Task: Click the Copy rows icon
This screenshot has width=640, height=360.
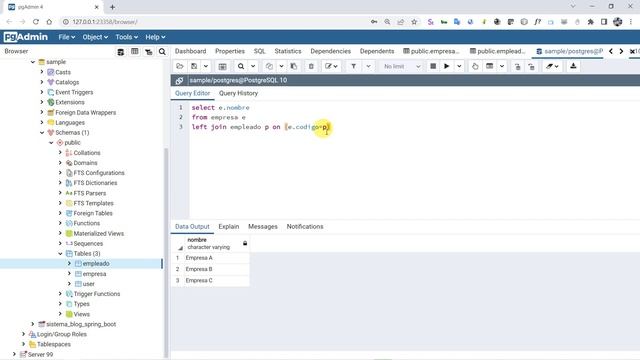Action: point(269,66)
